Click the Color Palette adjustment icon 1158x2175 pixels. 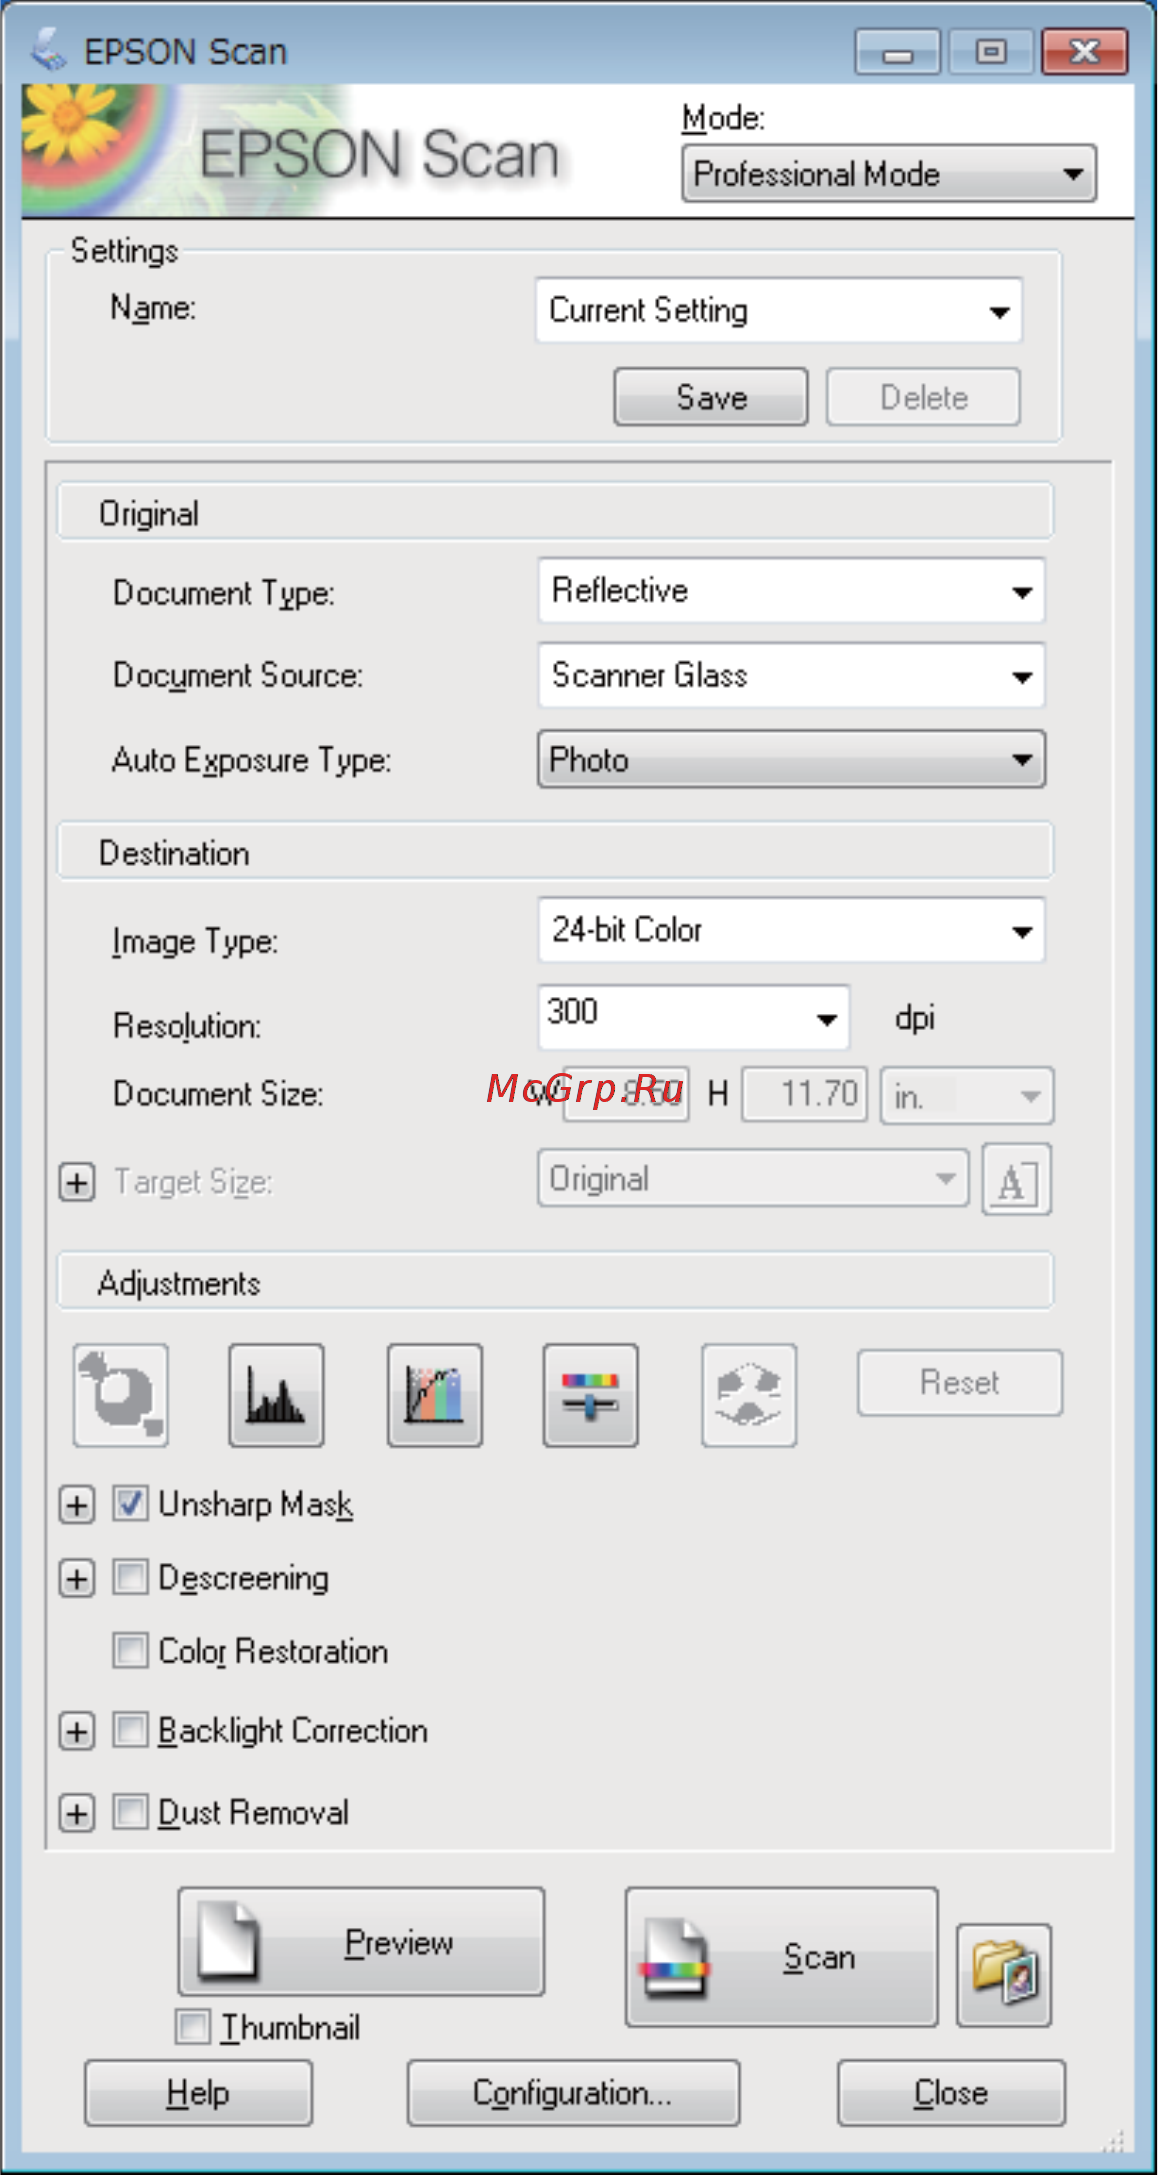[x=749, y=1394]
